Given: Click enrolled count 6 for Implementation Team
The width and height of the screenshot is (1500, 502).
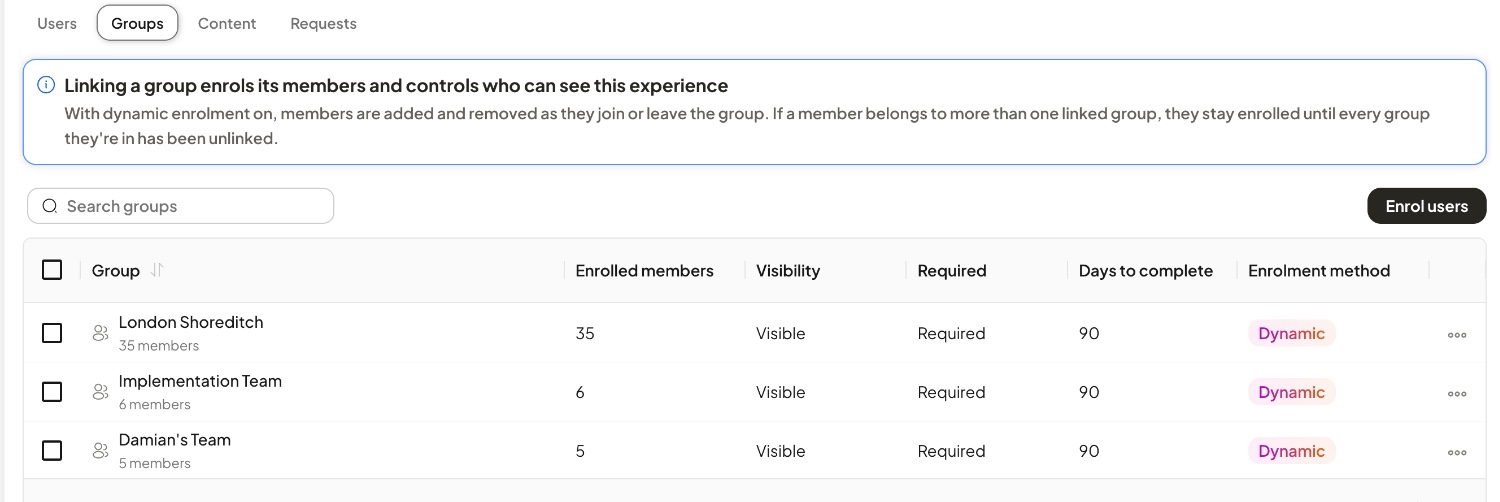Looking at the screenshot, I should pyautogui.click(x=580, y=392).
